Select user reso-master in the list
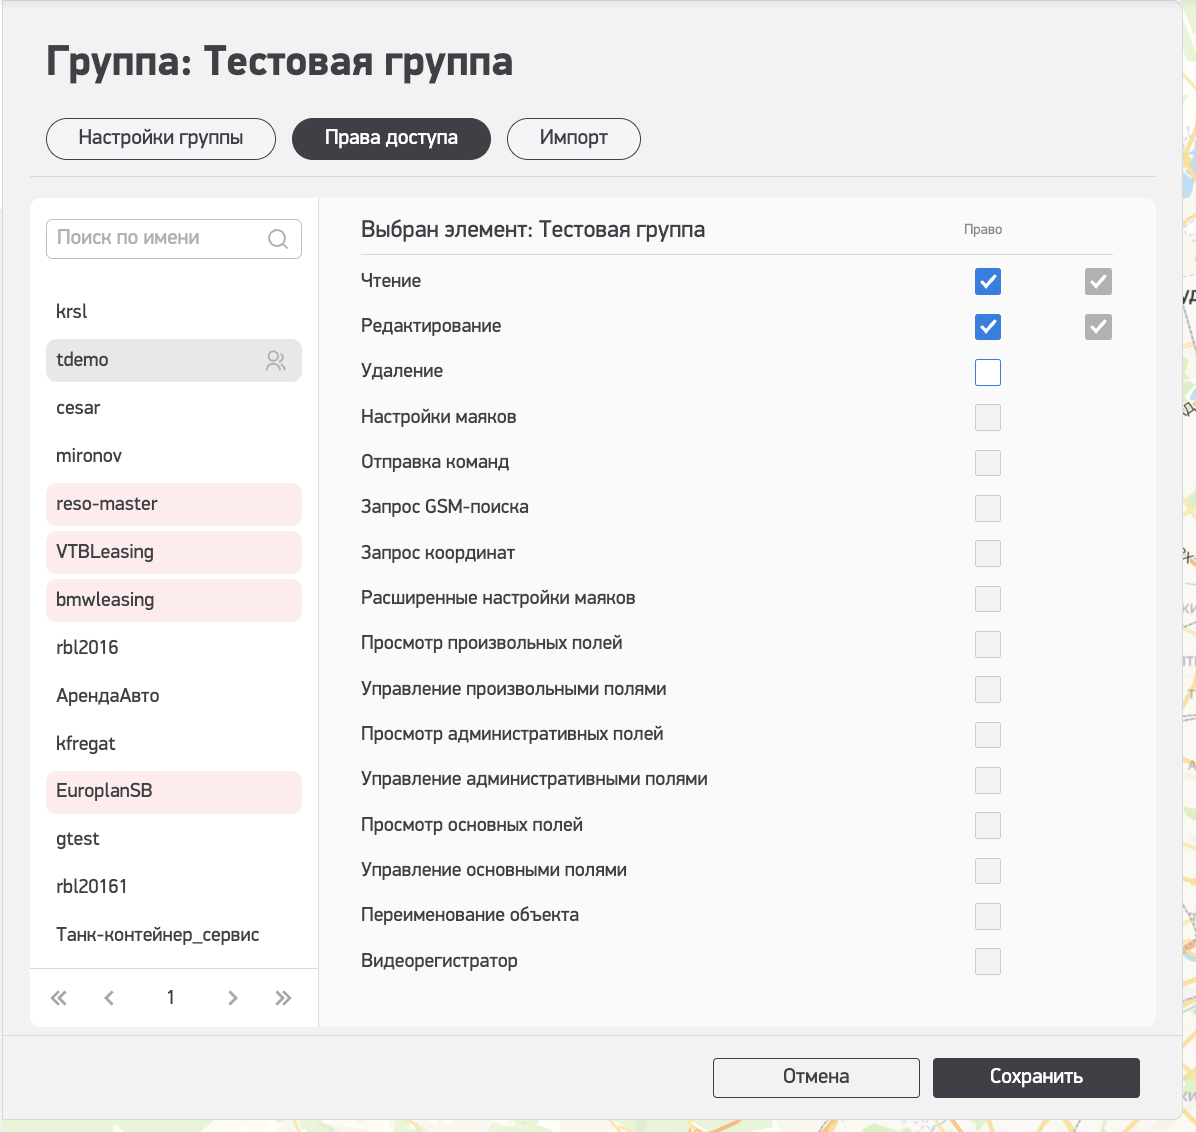The image size is (1196, 1132). point(173,504)
